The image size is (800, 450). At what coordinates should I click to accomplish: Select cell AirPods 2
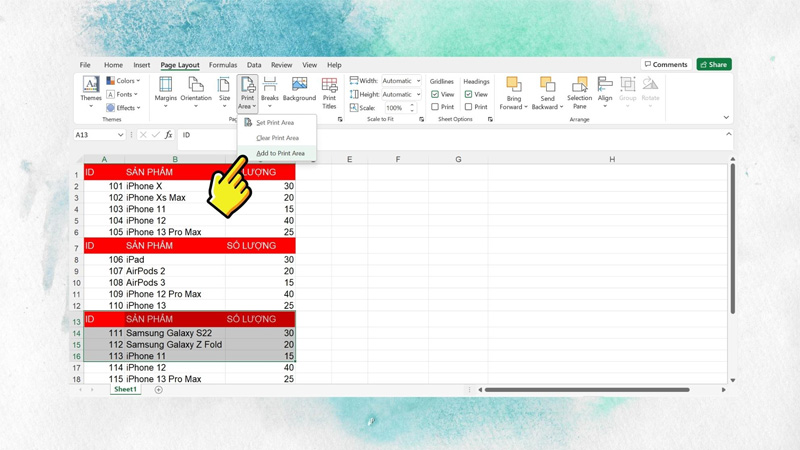coord(174,271)
